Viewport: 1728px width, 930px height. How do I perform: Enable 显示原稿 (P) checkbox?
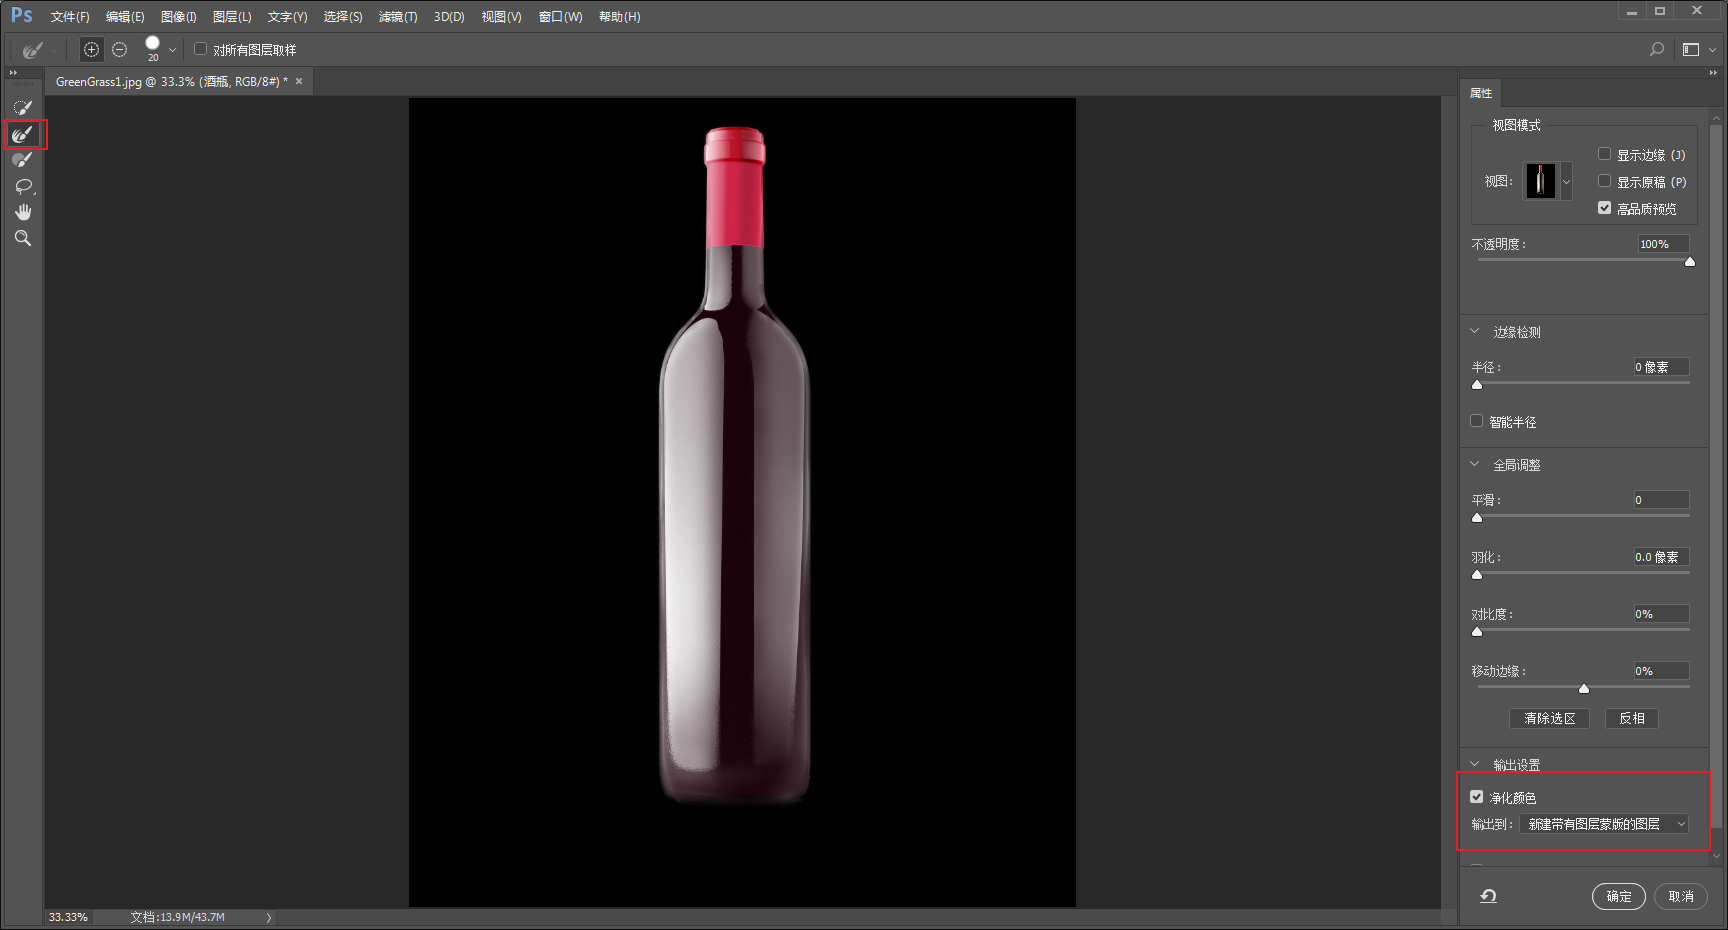pyautogui.click(x=1604, y=181)
